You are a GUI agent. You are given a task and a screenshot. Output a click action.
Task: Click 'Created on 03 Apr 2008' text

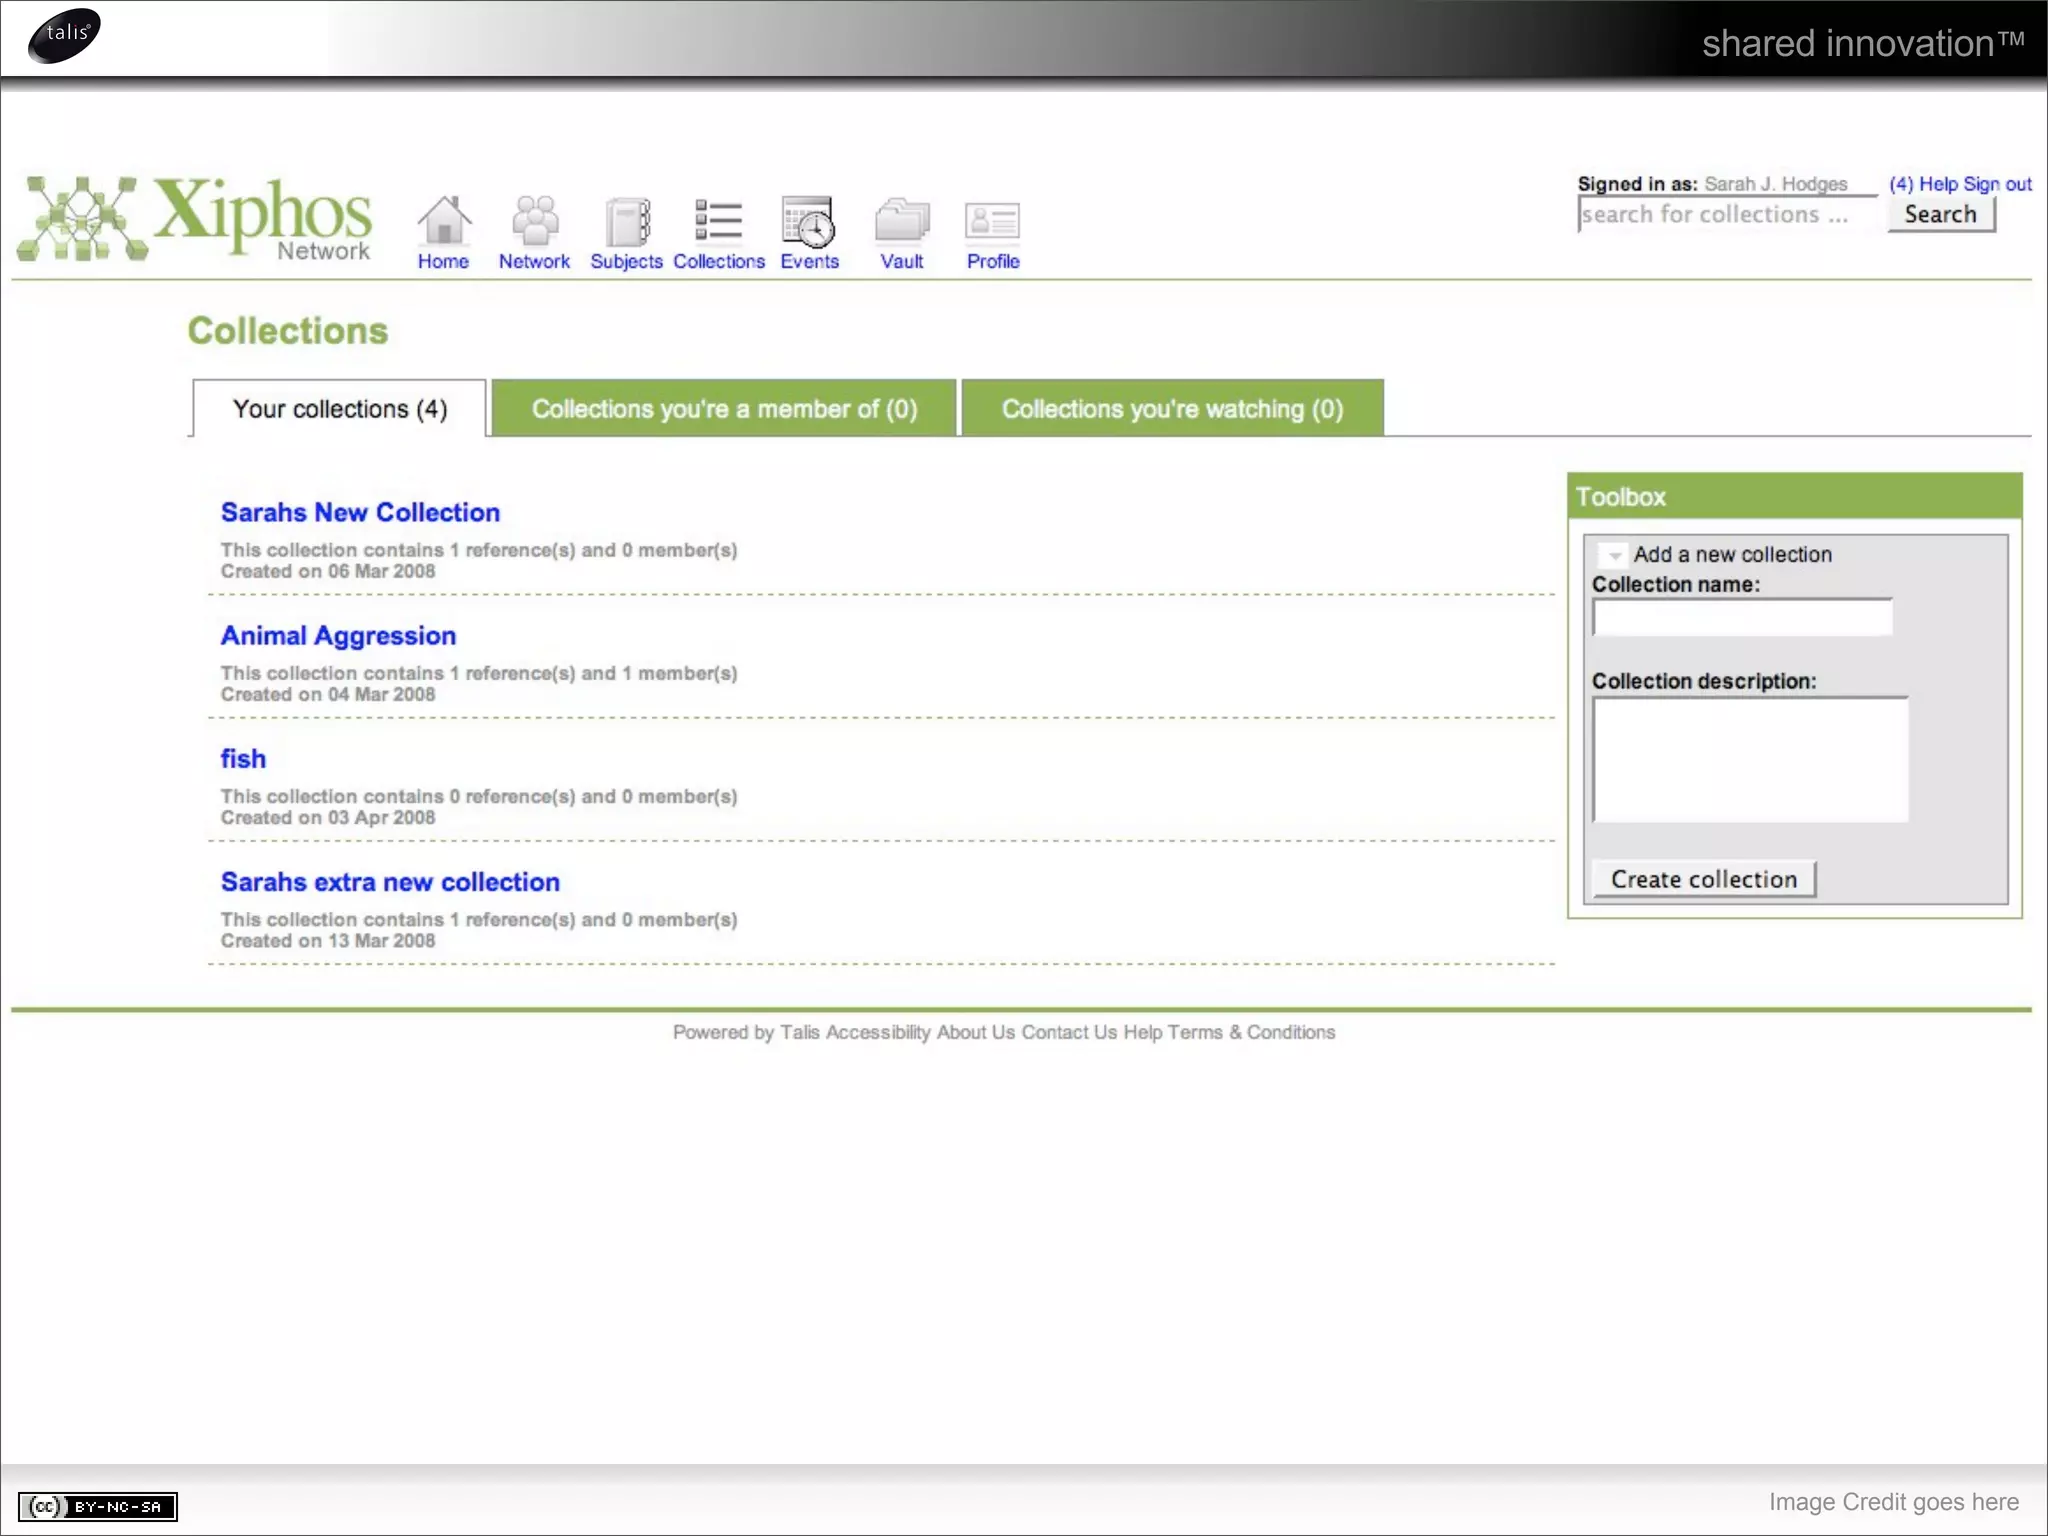328,817
